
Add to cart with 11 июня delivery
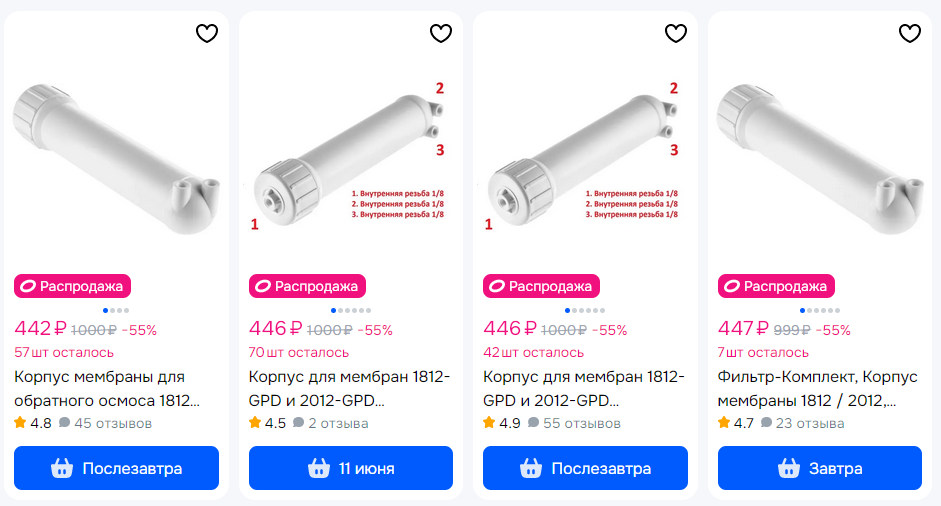coord(351,468)
